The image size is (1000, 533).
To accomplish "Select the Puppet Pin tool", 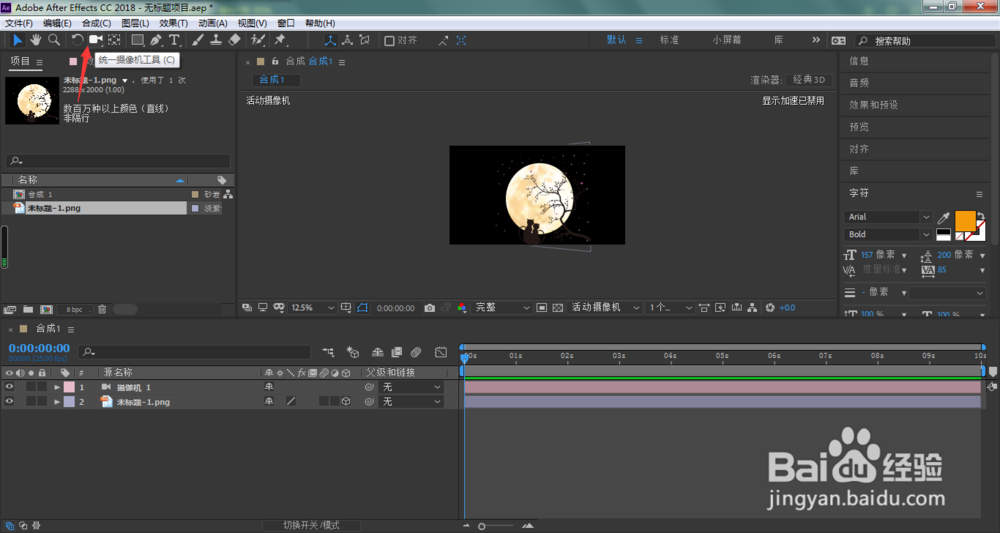I will (x=280, y=40).
